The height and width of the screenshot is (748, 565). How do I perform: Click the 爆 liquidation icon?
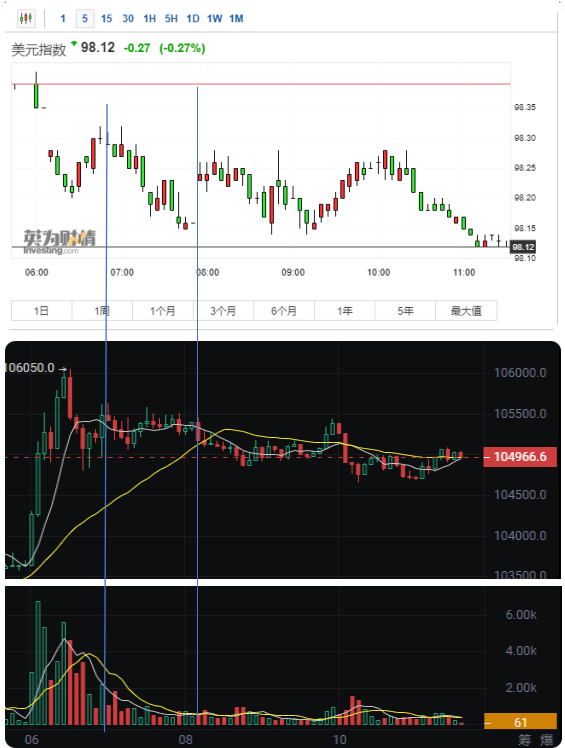[547, 739]
